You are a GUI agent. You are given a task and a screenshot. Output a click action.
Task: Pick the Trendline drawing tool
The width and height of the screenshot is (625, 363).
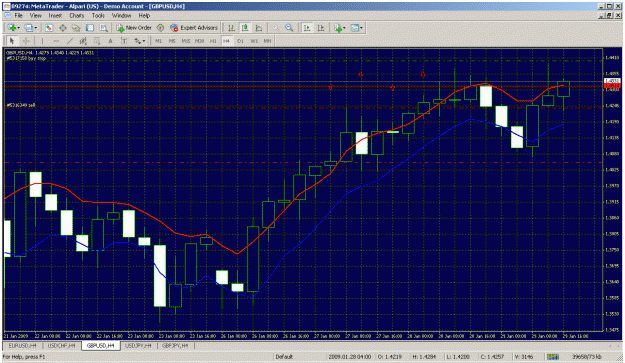point(70,41)
